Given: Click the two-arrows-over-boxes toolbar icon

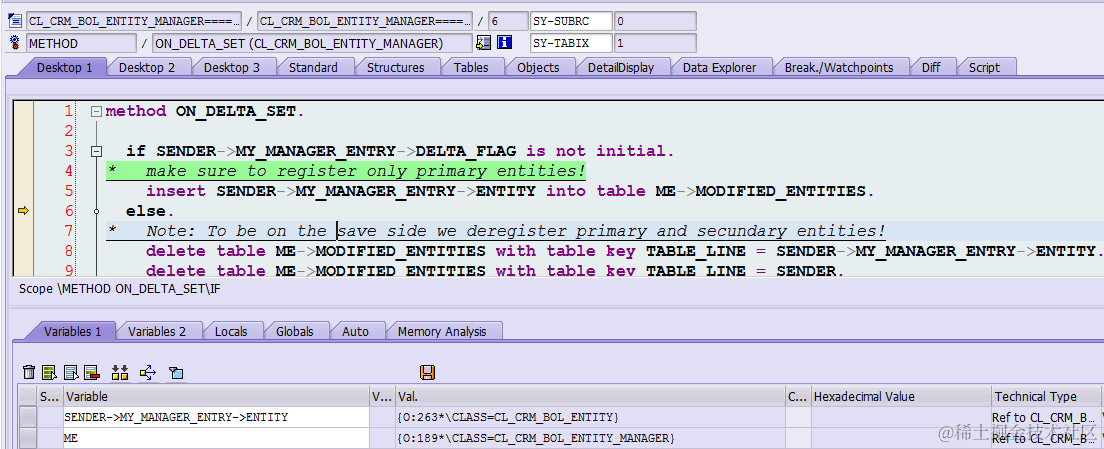Looking at the screenshot, I should pyautogui.click(x=120, y=372).
